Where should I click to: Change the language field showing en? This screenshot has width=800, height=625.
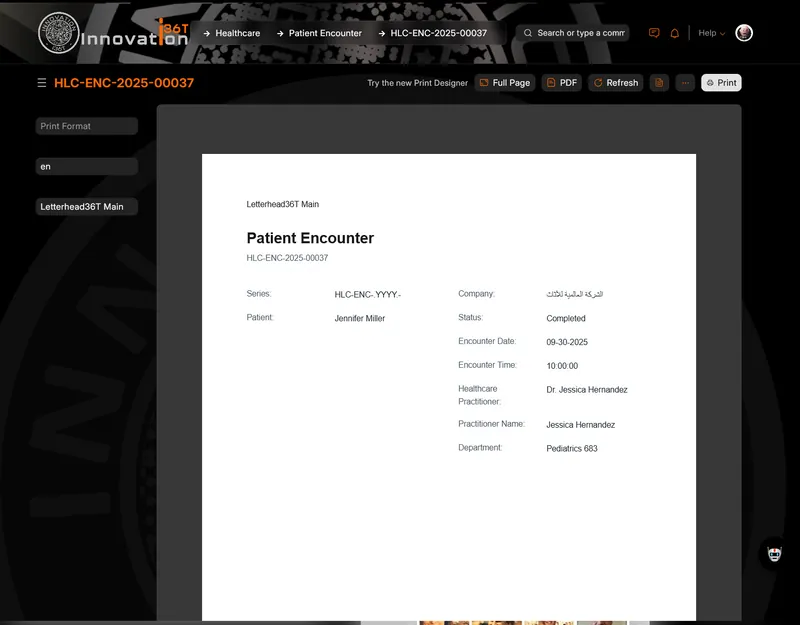coord(87,166)
